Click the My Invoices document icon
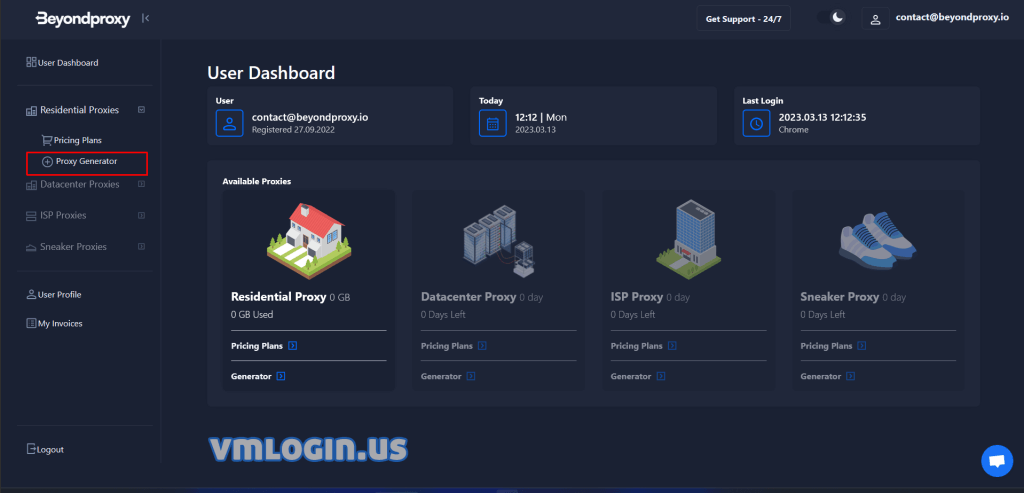1024x493 pixels. coord(31,323)
